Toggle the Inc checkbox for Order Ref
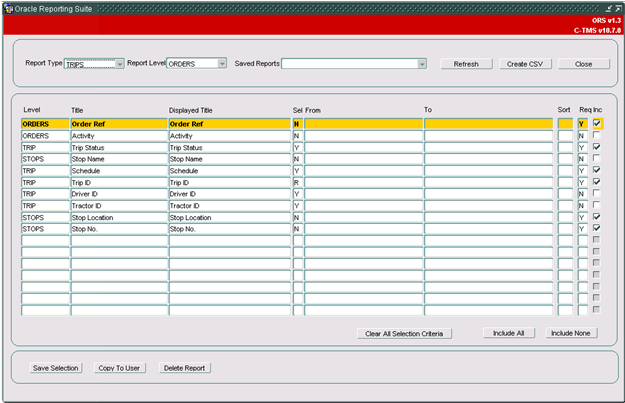The height and width of the screenshot is (403, 625). click(x=597, y=123)
